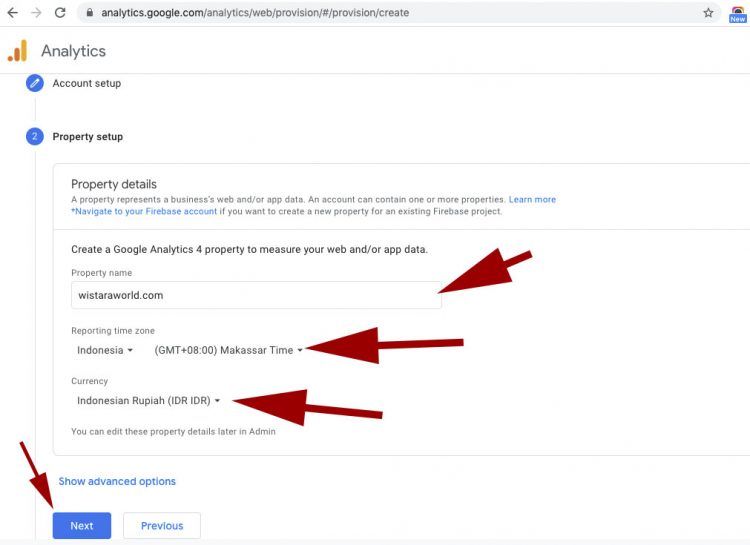
Task: Select the Account setup step label
Action: [x=87, y=83]
